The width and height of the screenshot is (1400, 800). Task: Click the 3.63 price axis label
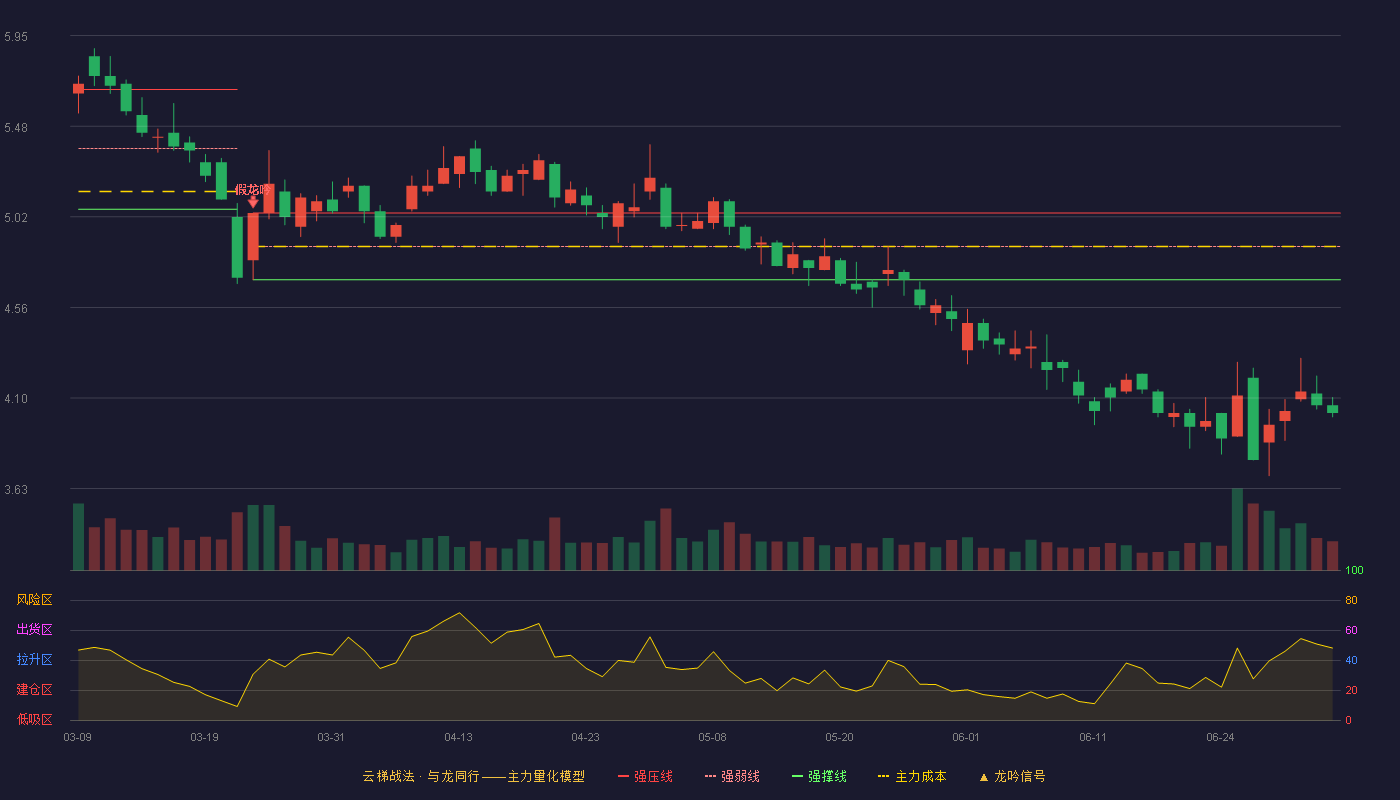16,490
